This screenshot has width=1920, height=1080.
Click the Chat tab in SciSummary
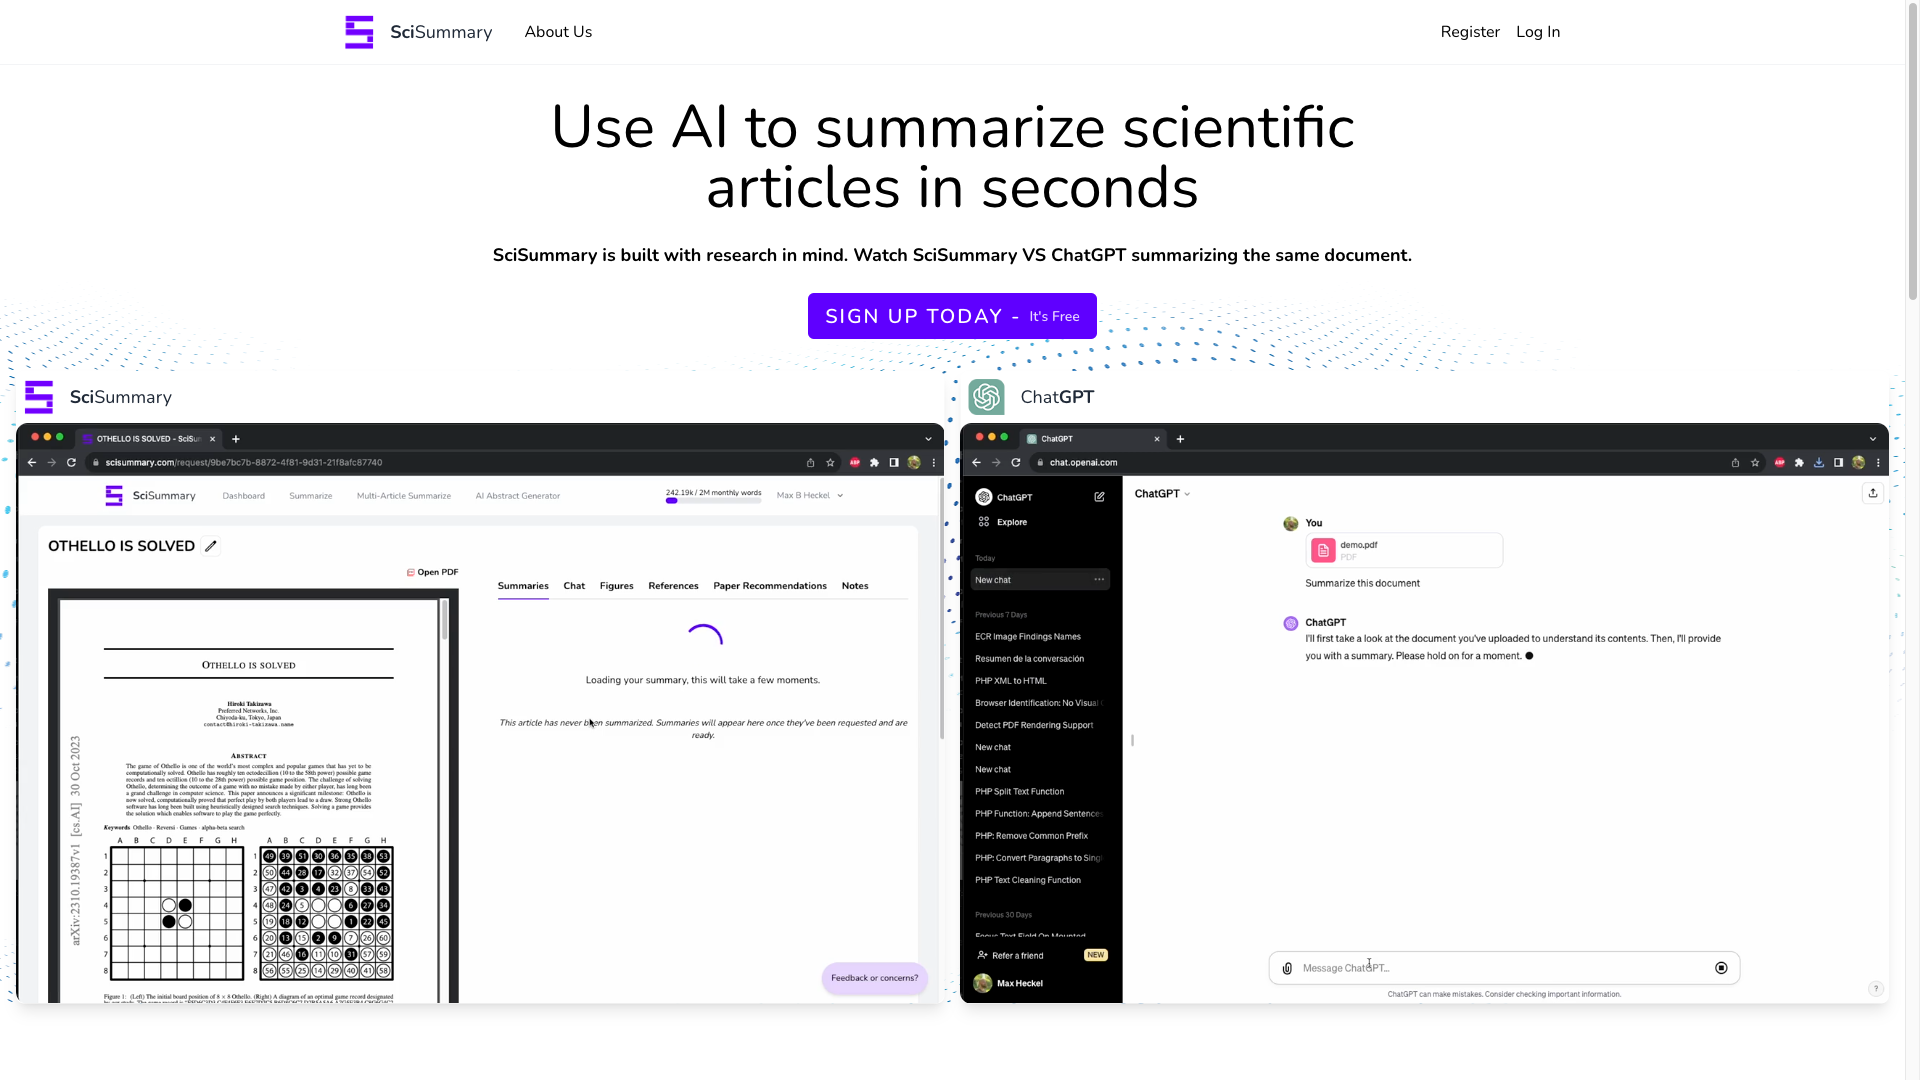[574, 585]
